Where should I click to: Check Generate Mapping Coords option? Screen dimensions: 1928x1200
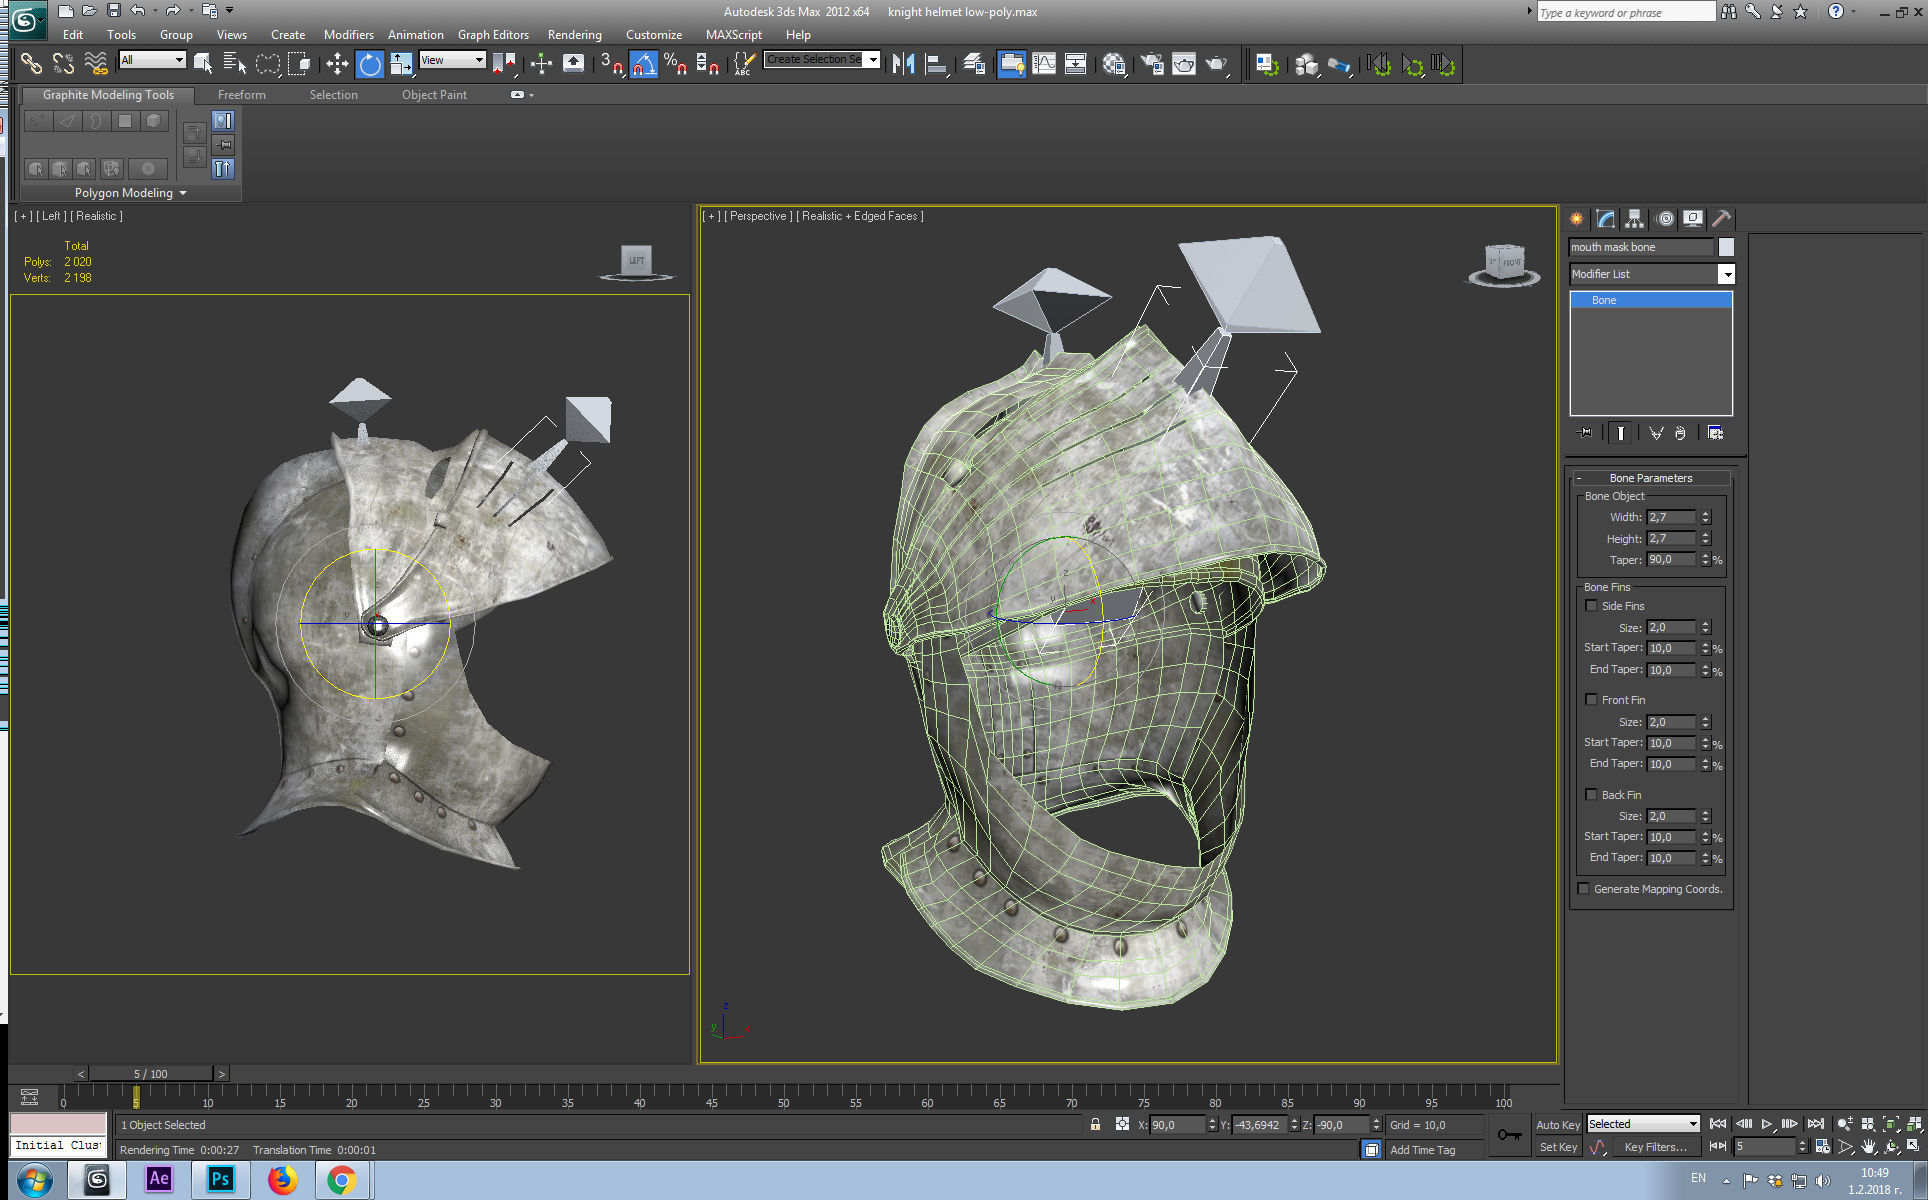pos(1583,889)
